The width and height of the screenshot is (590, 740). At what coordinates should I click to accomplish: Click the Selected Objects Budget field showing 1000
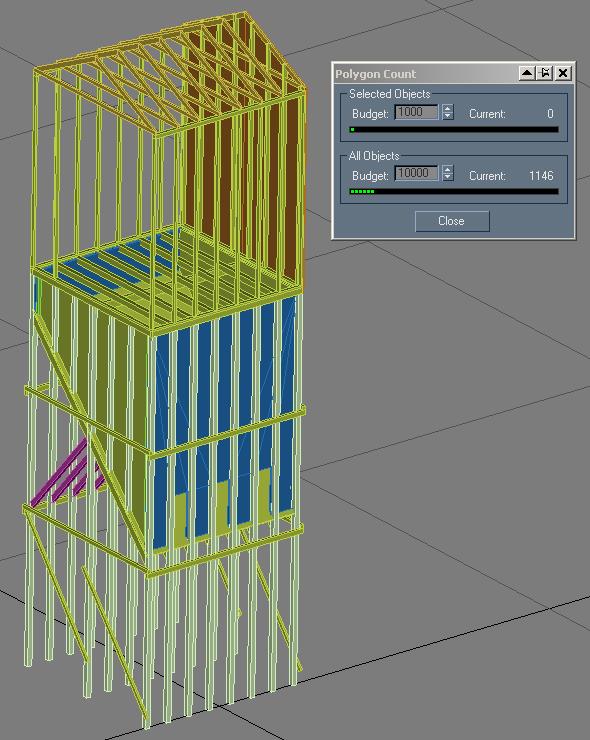click(x=417, y=112)
